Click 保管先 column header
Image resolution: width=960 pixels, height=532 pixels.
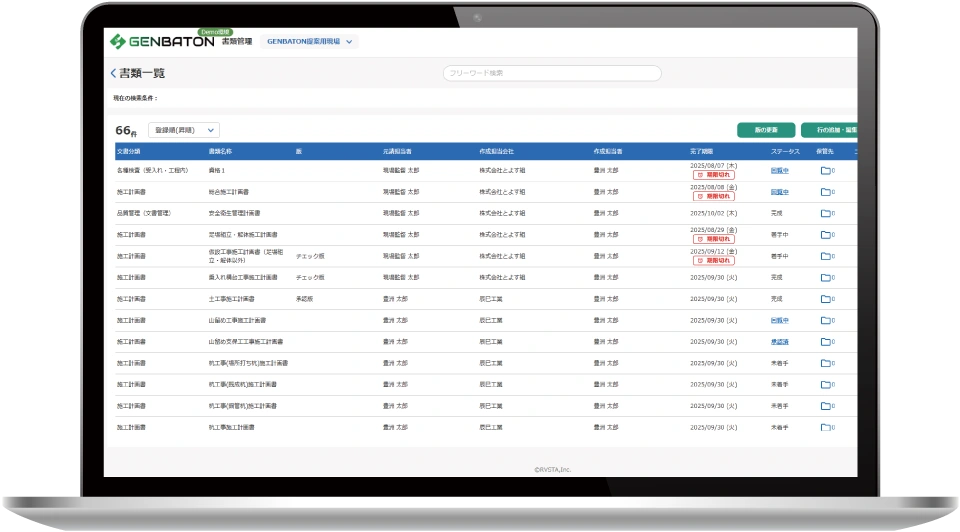825,151
